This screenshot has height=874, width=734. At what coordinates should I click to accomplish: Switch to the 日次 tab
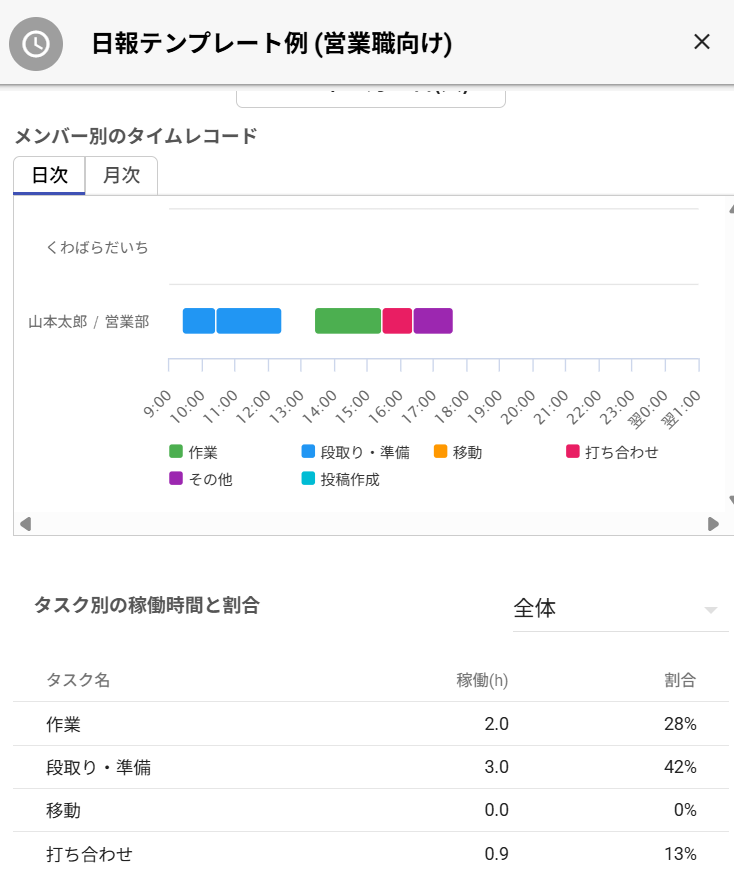click(x=50, y=175)
